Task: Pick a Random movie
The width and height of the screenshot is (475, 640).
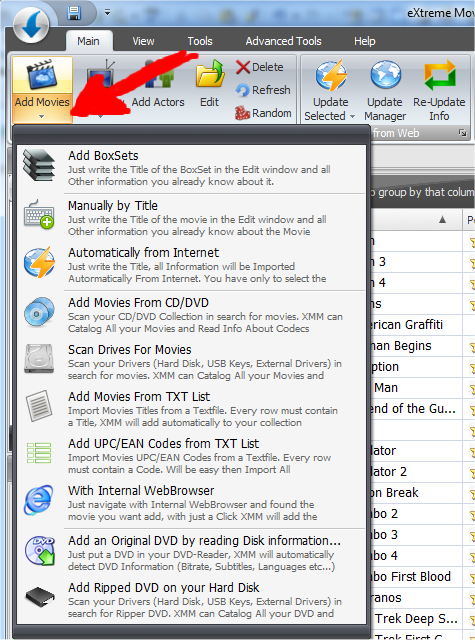Action: [x=263, y=113]
